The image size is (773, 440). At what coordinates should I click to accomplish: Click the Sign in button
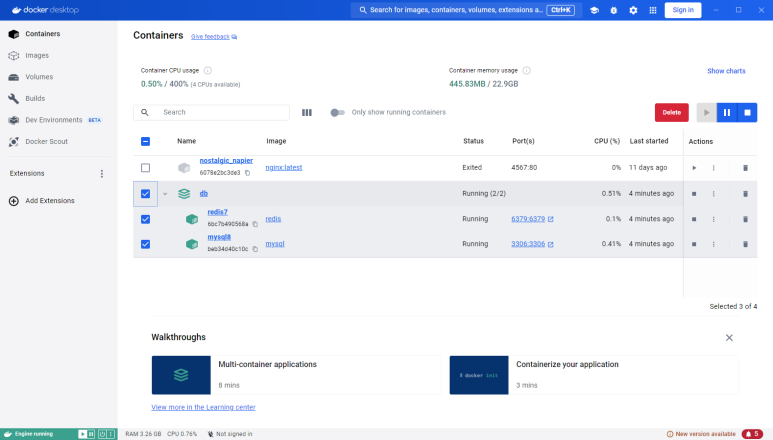pyautogui.click(x=683, y=10)
